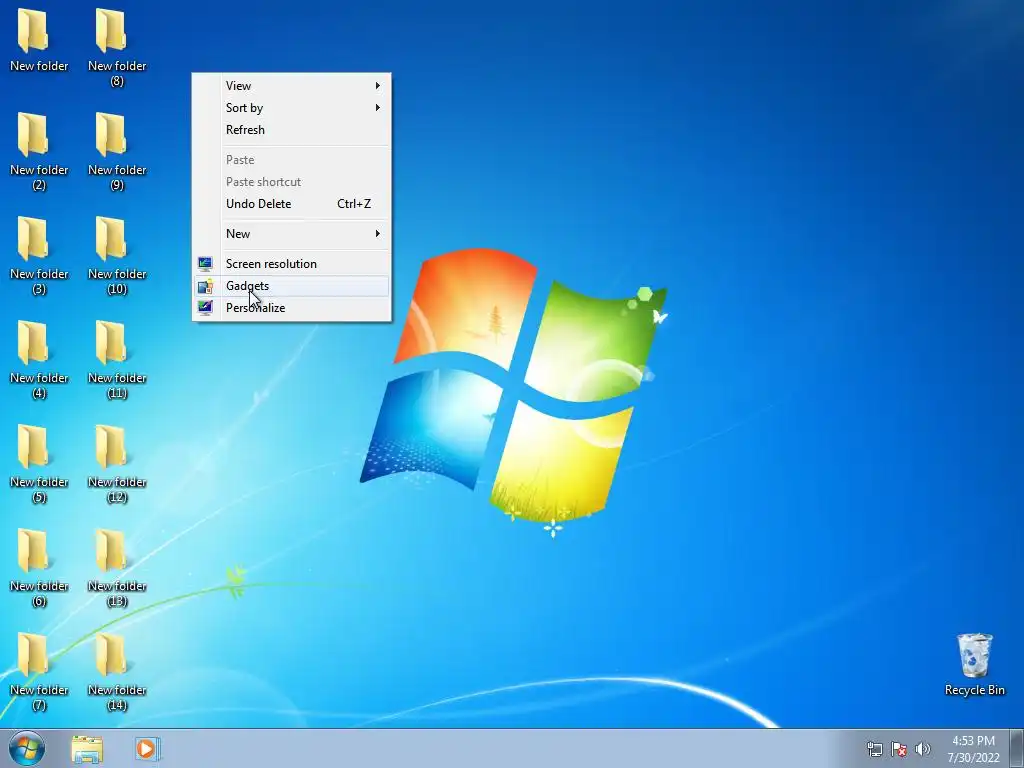Select the New folder (12) icon
This screenshot has width=1024, height=768.
(x=117, y=463)
